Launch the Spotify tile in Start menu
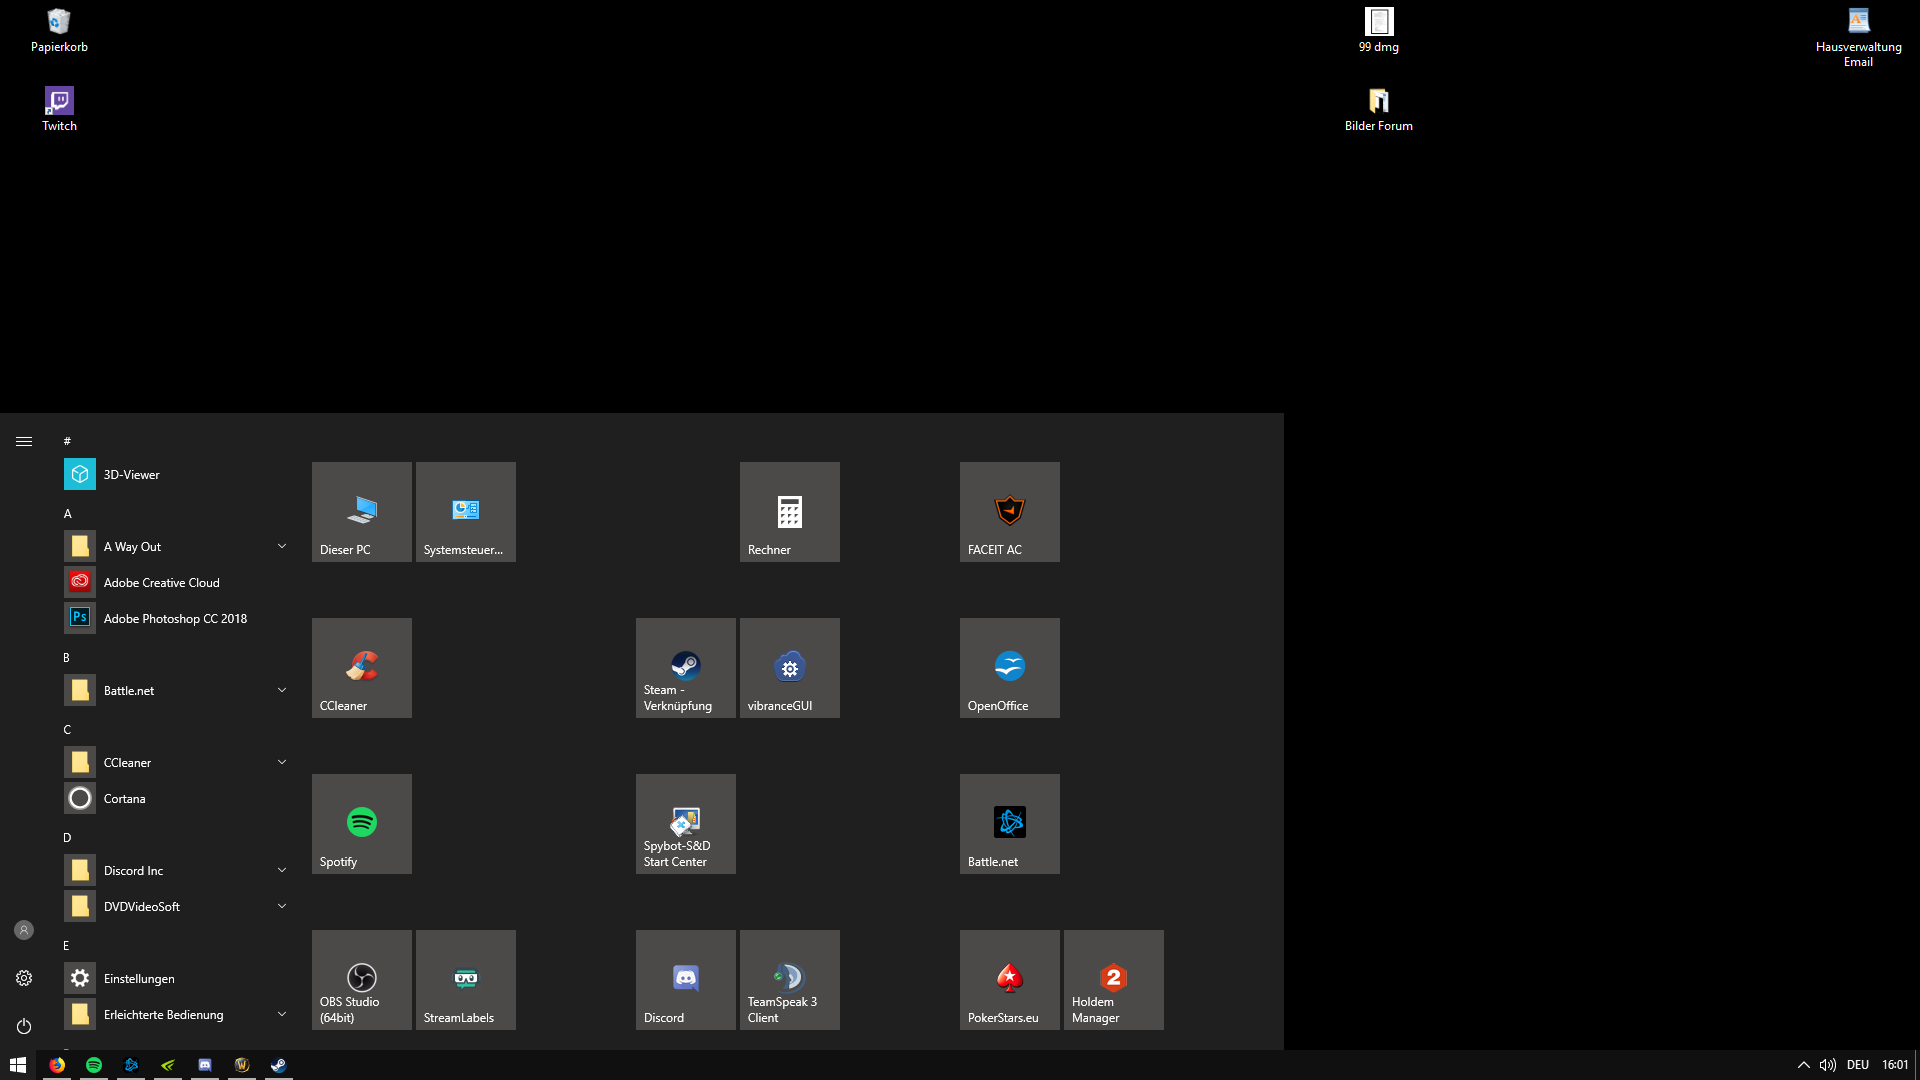Viewport: 1920px width, 1080px height. pos(362,824)
